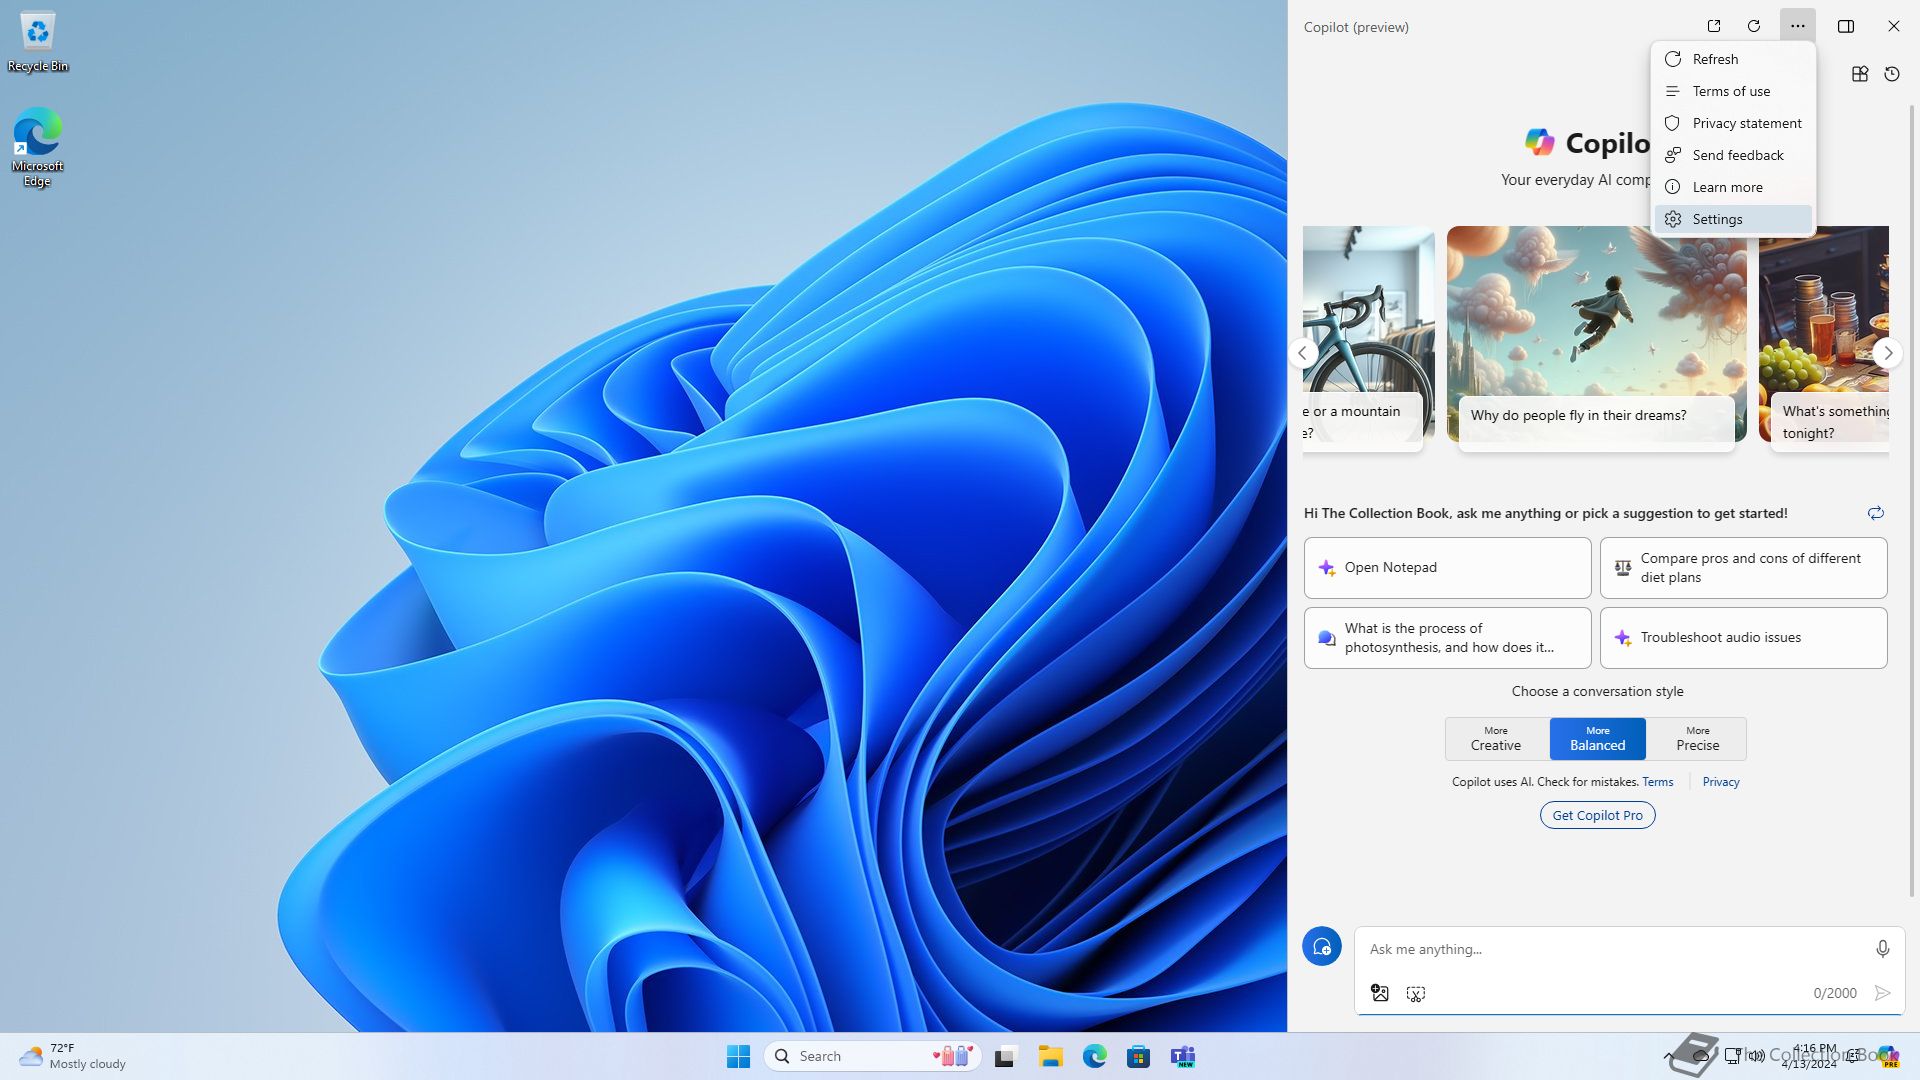1920x1080 pixels.
Task: Show hidden icons with the tray chevron
Action: [x=1669, y=1056]
